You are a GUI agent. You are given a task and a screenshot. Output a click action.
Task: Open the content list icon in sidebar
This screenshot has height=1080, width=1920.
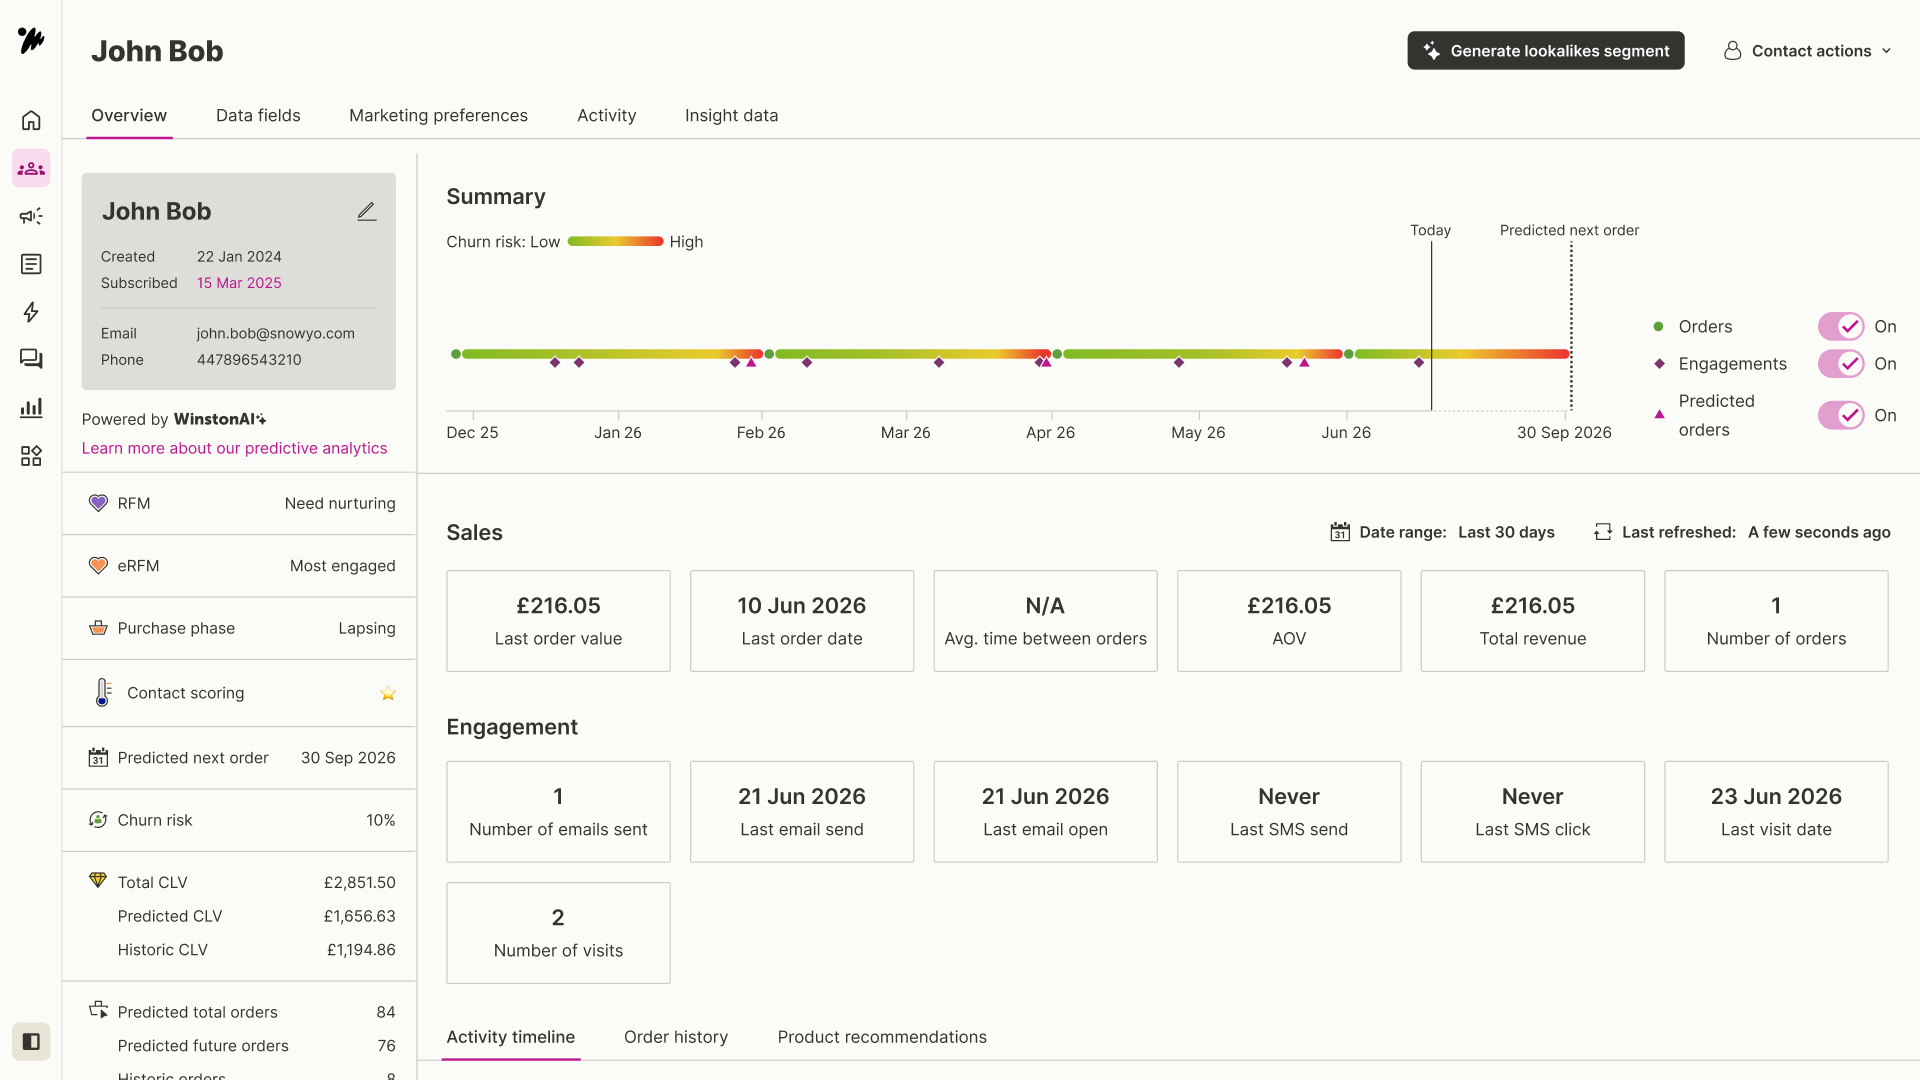pyautogui.click(x=31, y=264)
